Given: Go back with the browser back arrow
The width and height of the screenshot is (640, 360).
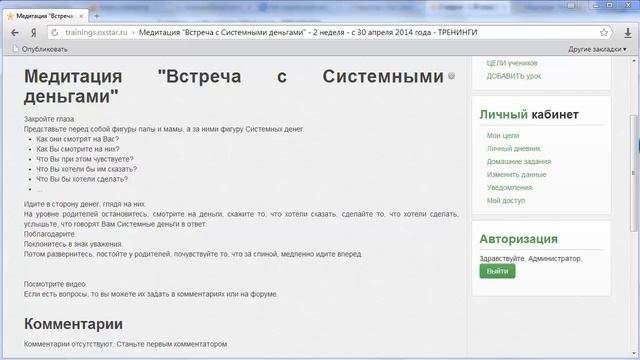Looking at the screenshot, I should coord(15,33).
